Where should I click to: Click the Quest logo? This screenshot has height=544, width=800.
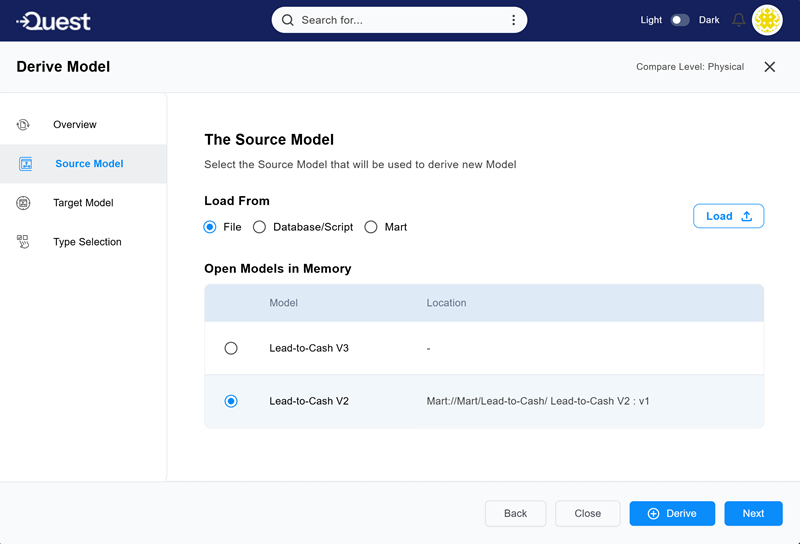pos(53,21)
